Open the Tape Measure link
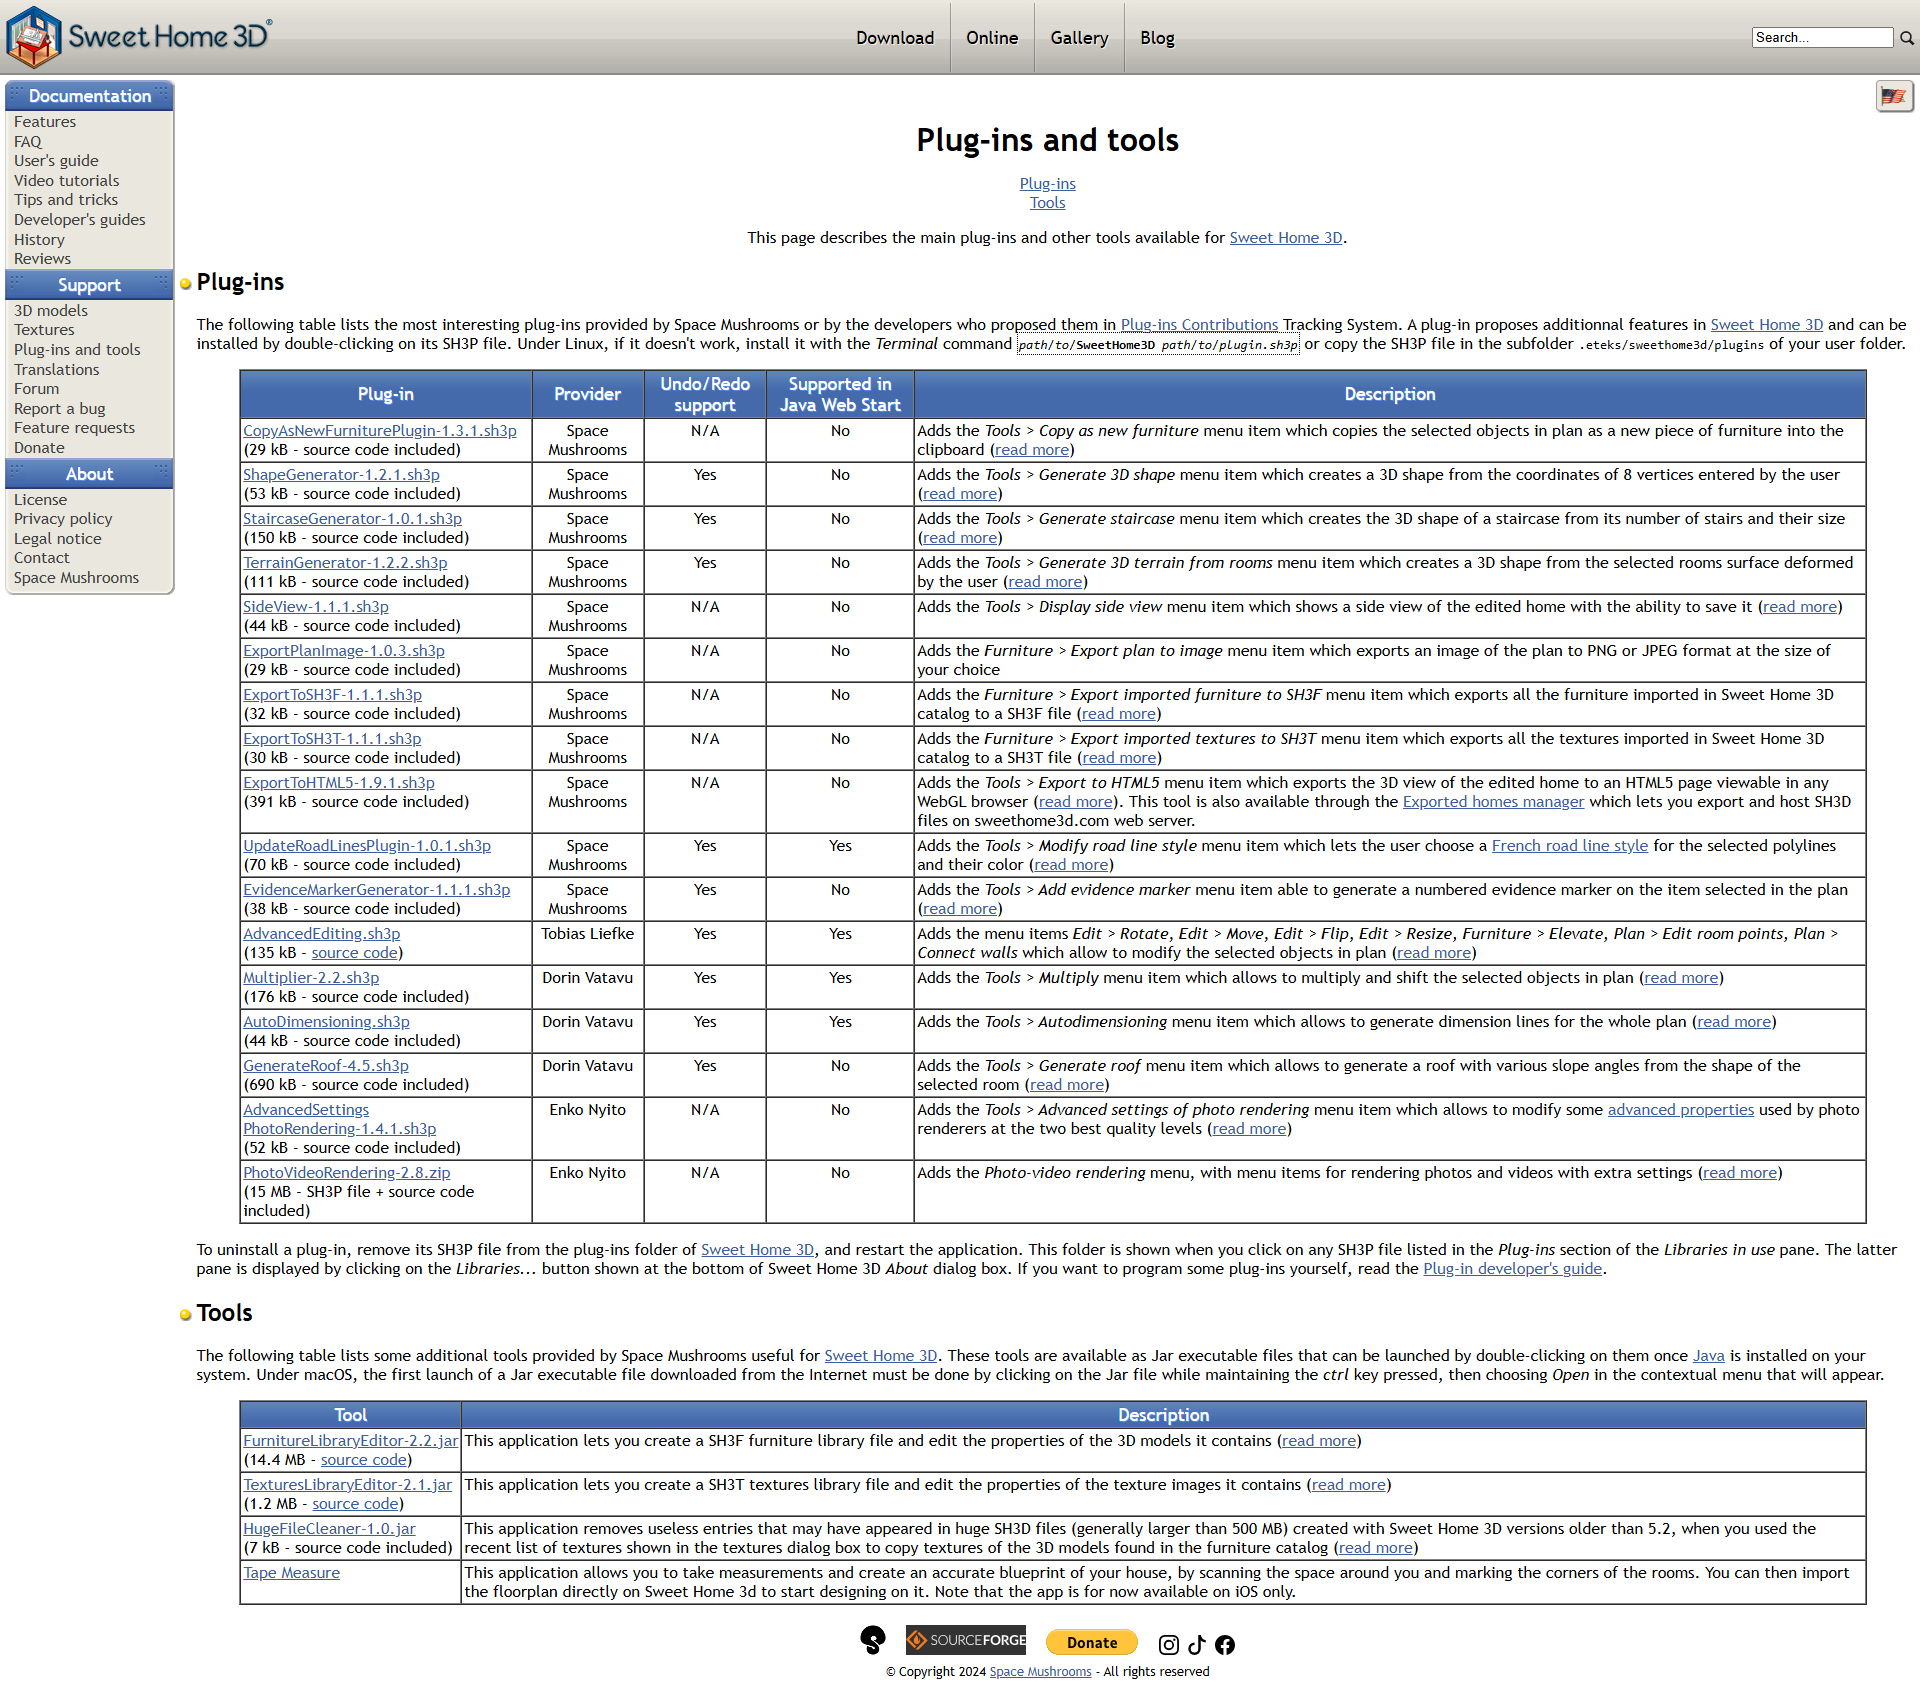Image resolution: width=1920 pixels, height=1688 pixels. tap(292, 1572)
